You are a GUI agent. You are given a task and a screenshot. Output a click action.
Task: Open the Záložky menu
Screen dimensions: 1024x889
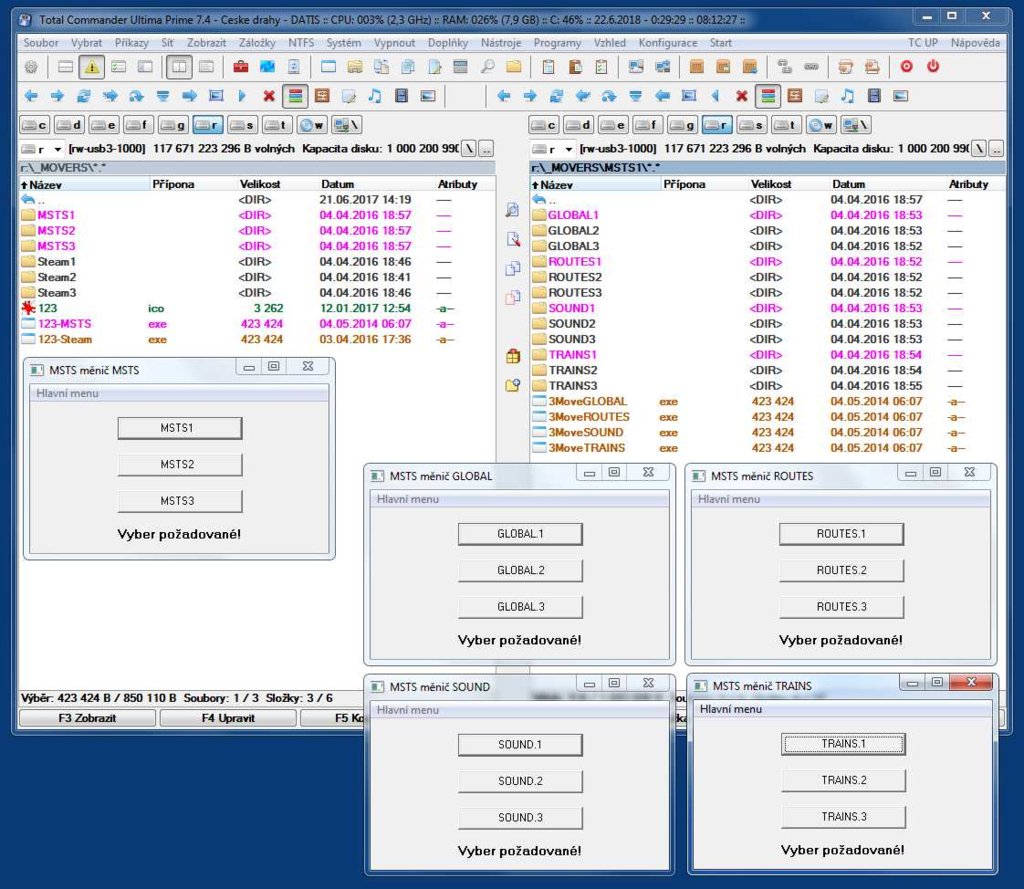[258, 43]
